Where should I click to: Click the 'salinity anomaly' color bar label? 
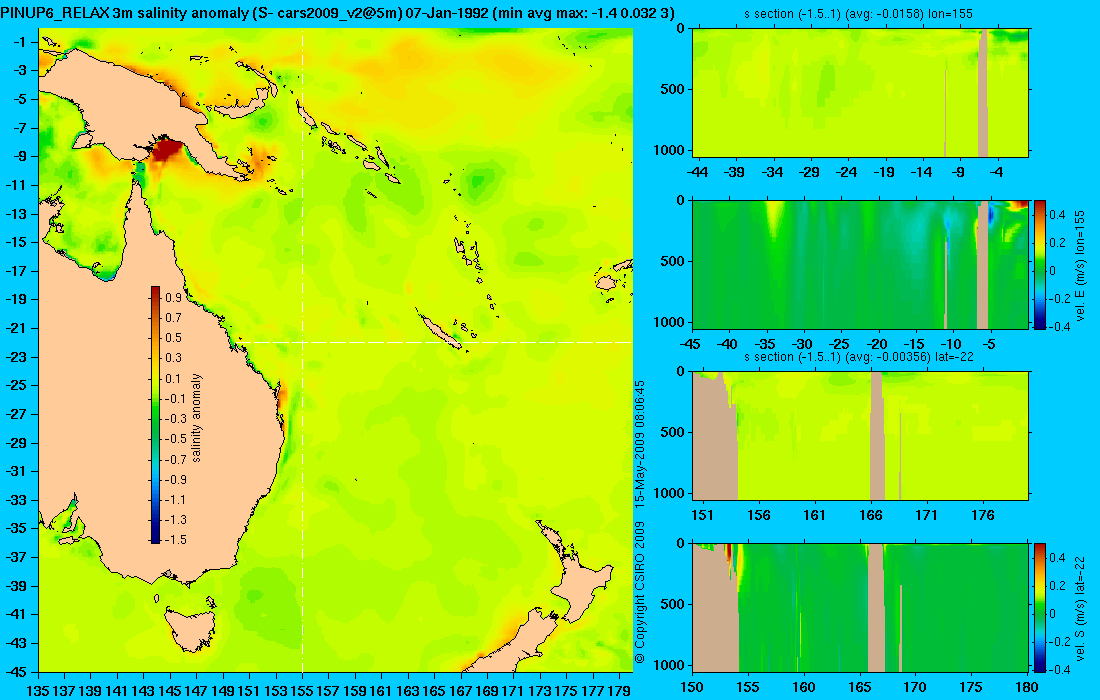coord(196,417)
